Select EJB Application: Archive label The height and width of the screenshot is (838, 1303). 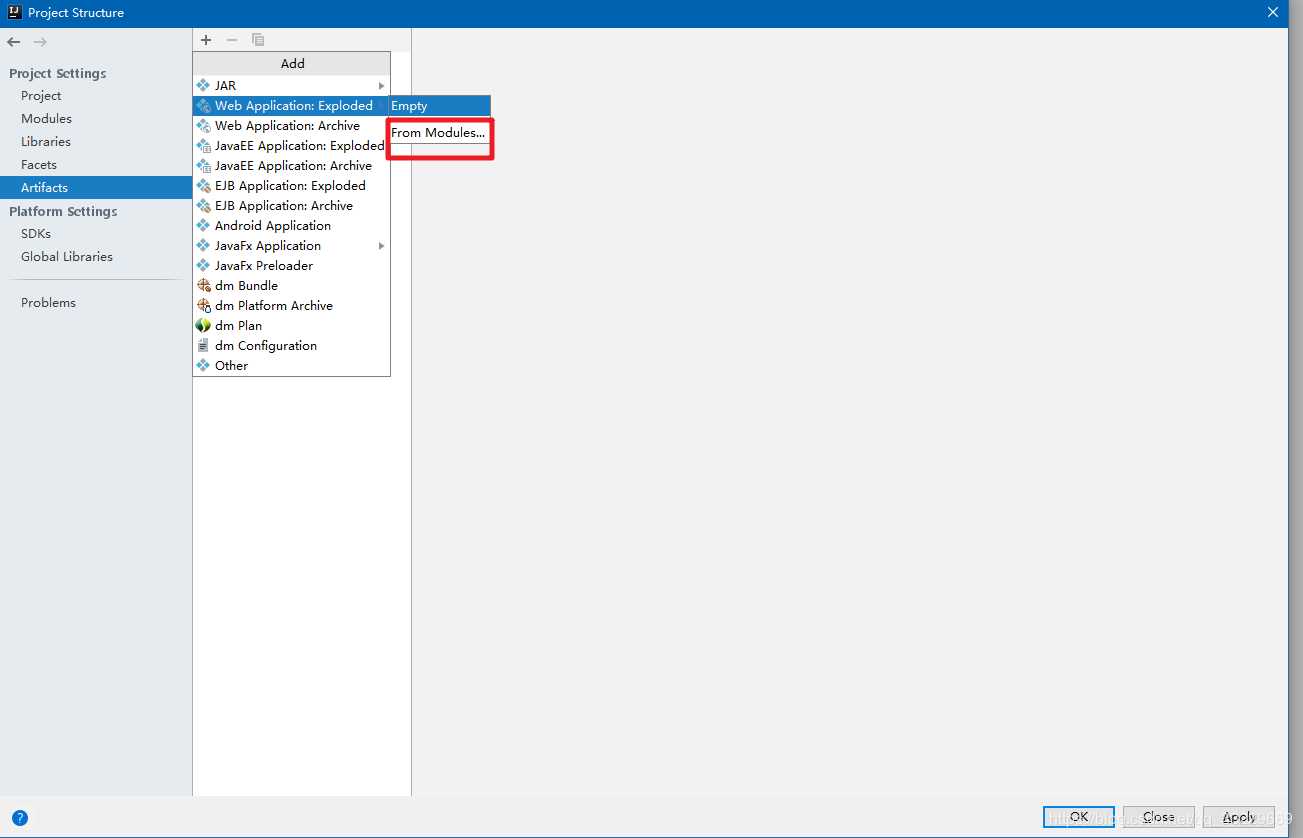[x=284, y=206]
